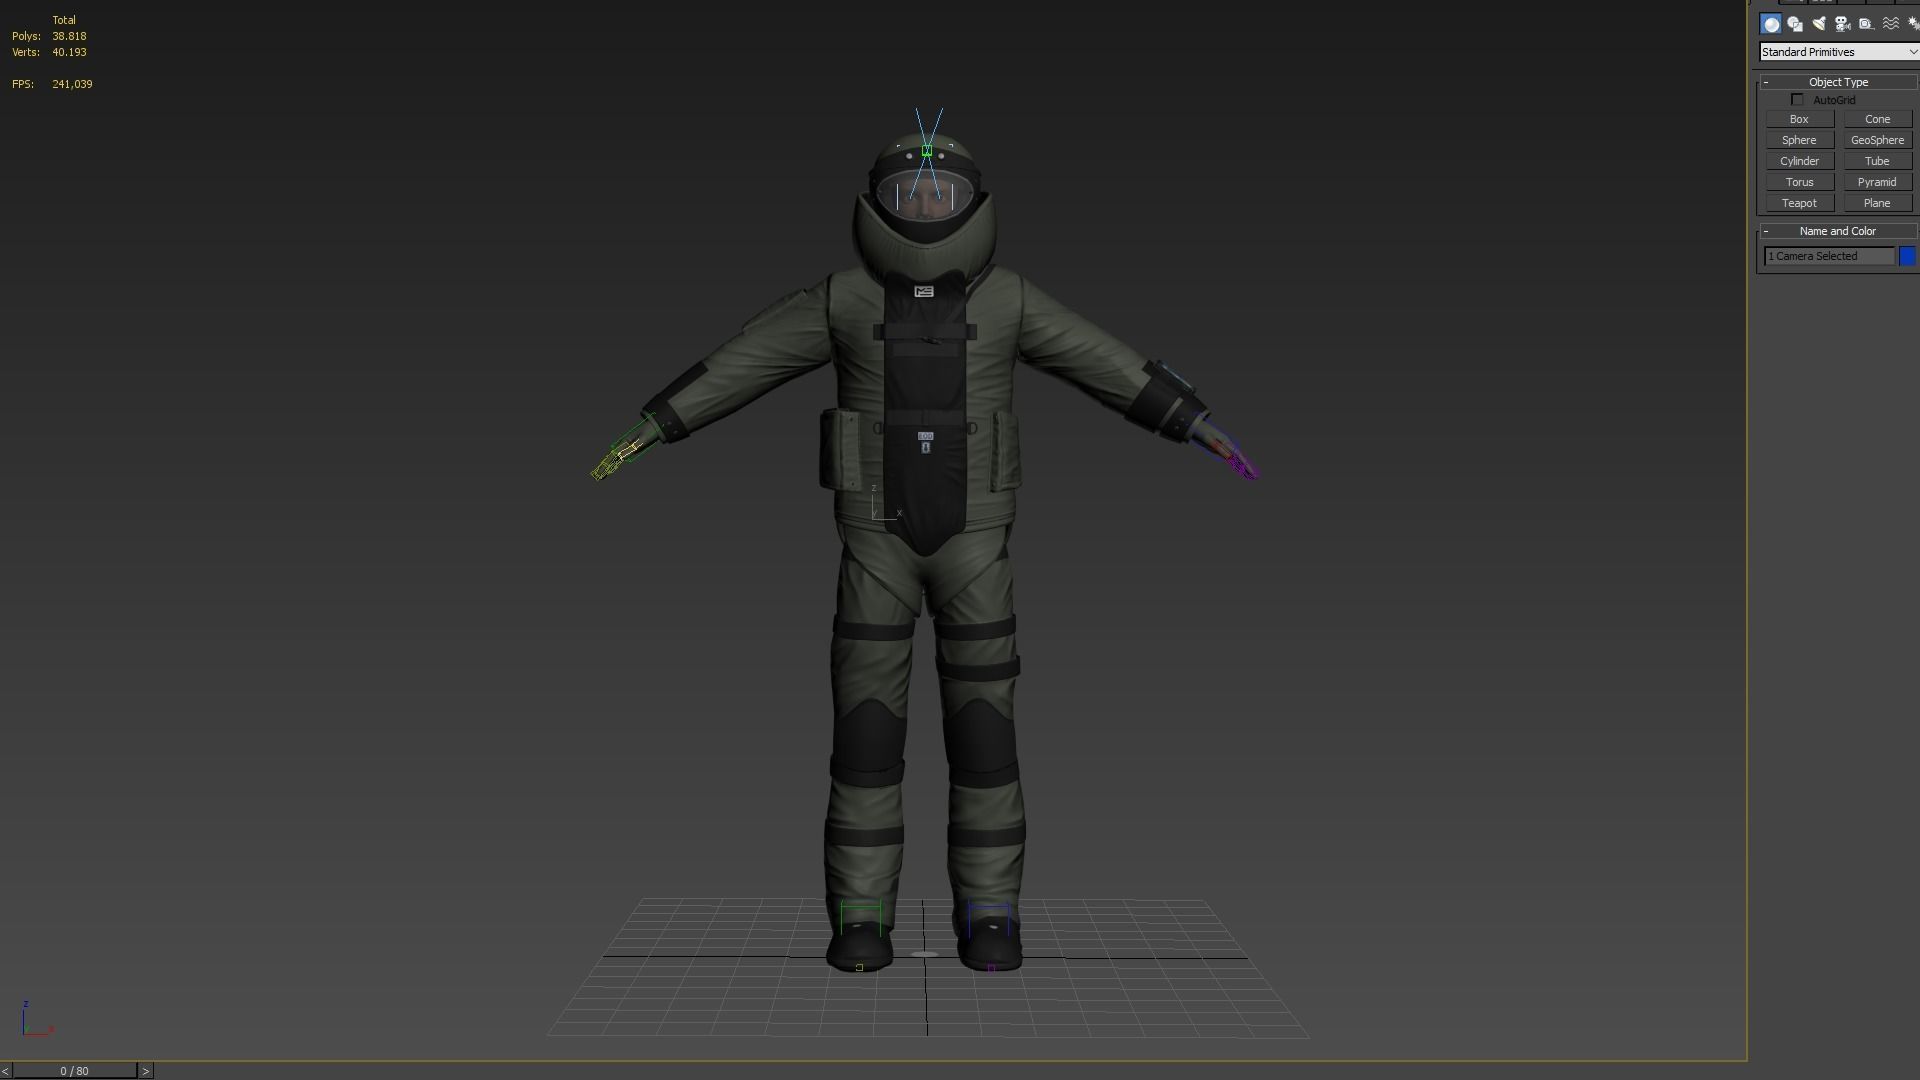Create a Tube primitive

click(x=1877, y=161)
